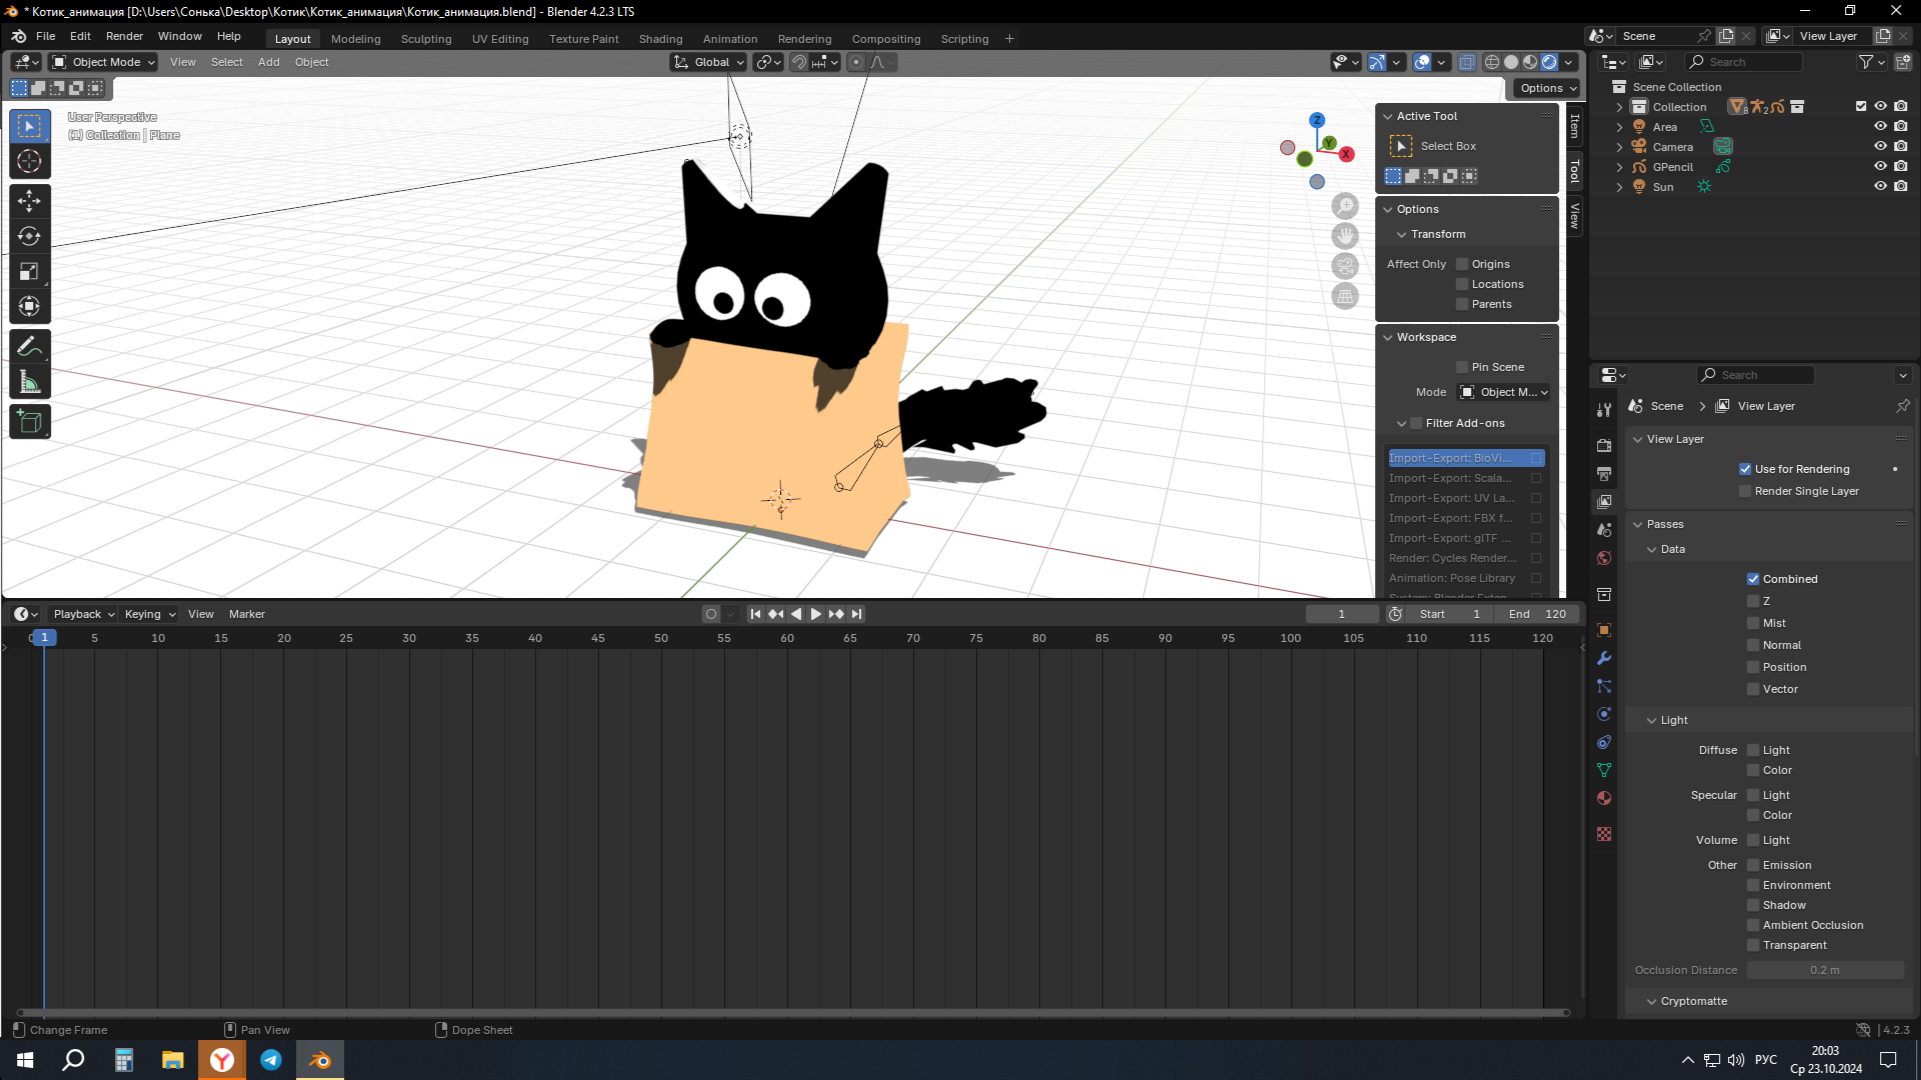Open the Playback dropdown in timeline
The height and width of the screenshot is (1080, 1921).
click(x=83, y=614)
